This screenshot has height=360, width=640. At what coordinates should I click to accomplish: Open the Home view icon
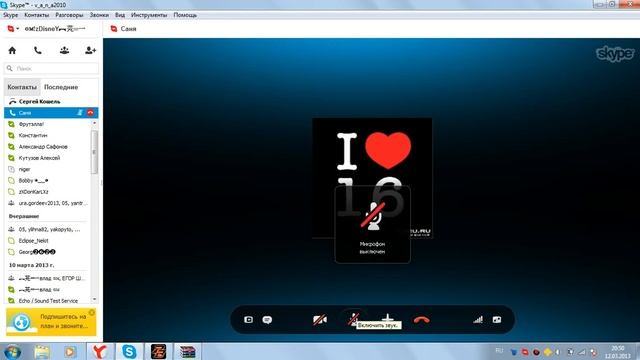click(12, 51)
